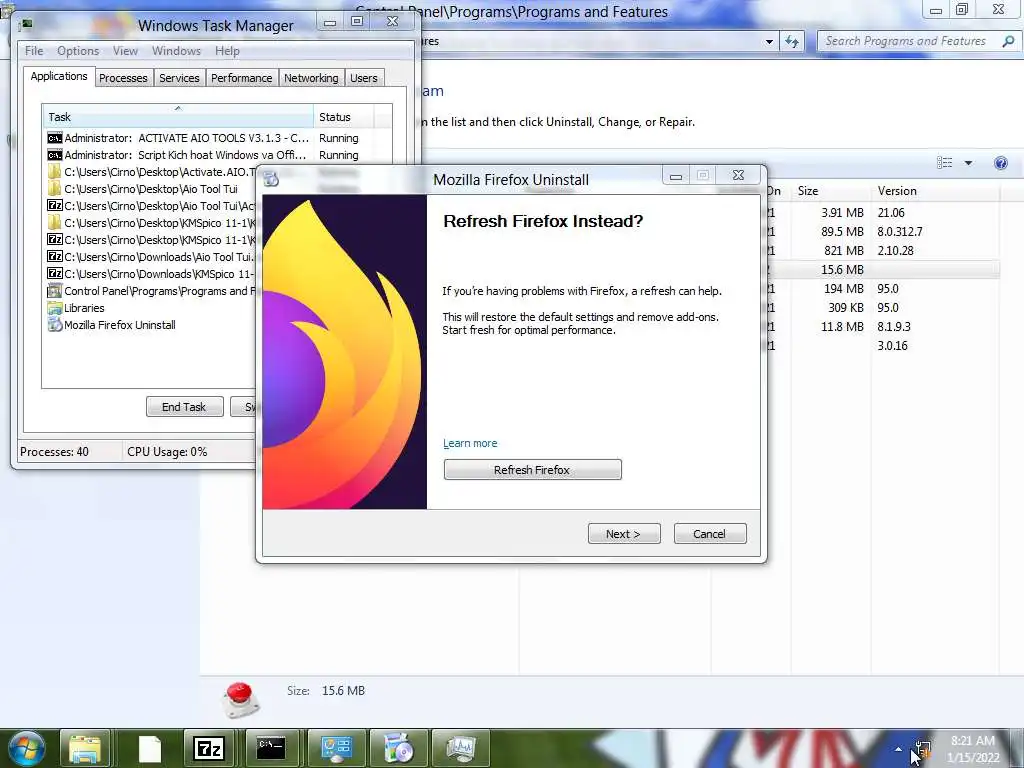The image size is (1024, 768).
Task: Open Windows Explorer from the taskbar
Action: point(85,748)
